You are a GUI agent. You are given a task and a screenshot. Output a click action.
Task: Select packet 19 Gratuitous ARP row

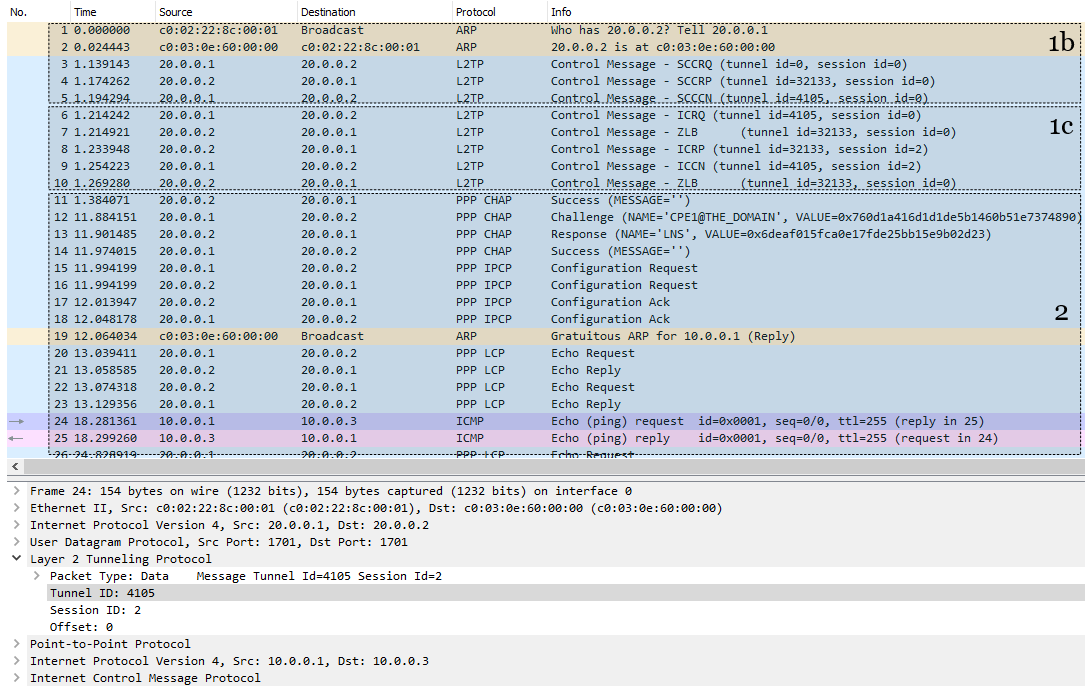point(546,336)
